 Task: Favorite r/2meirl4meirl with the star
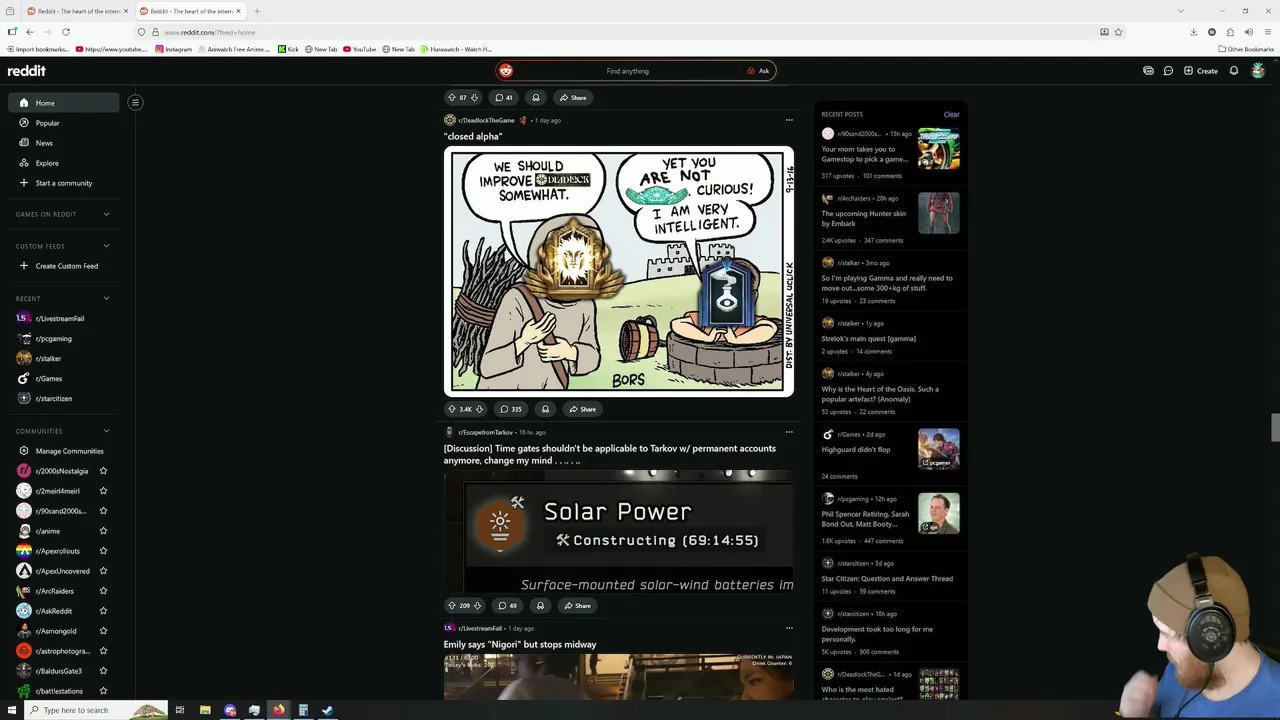point(103,491)
